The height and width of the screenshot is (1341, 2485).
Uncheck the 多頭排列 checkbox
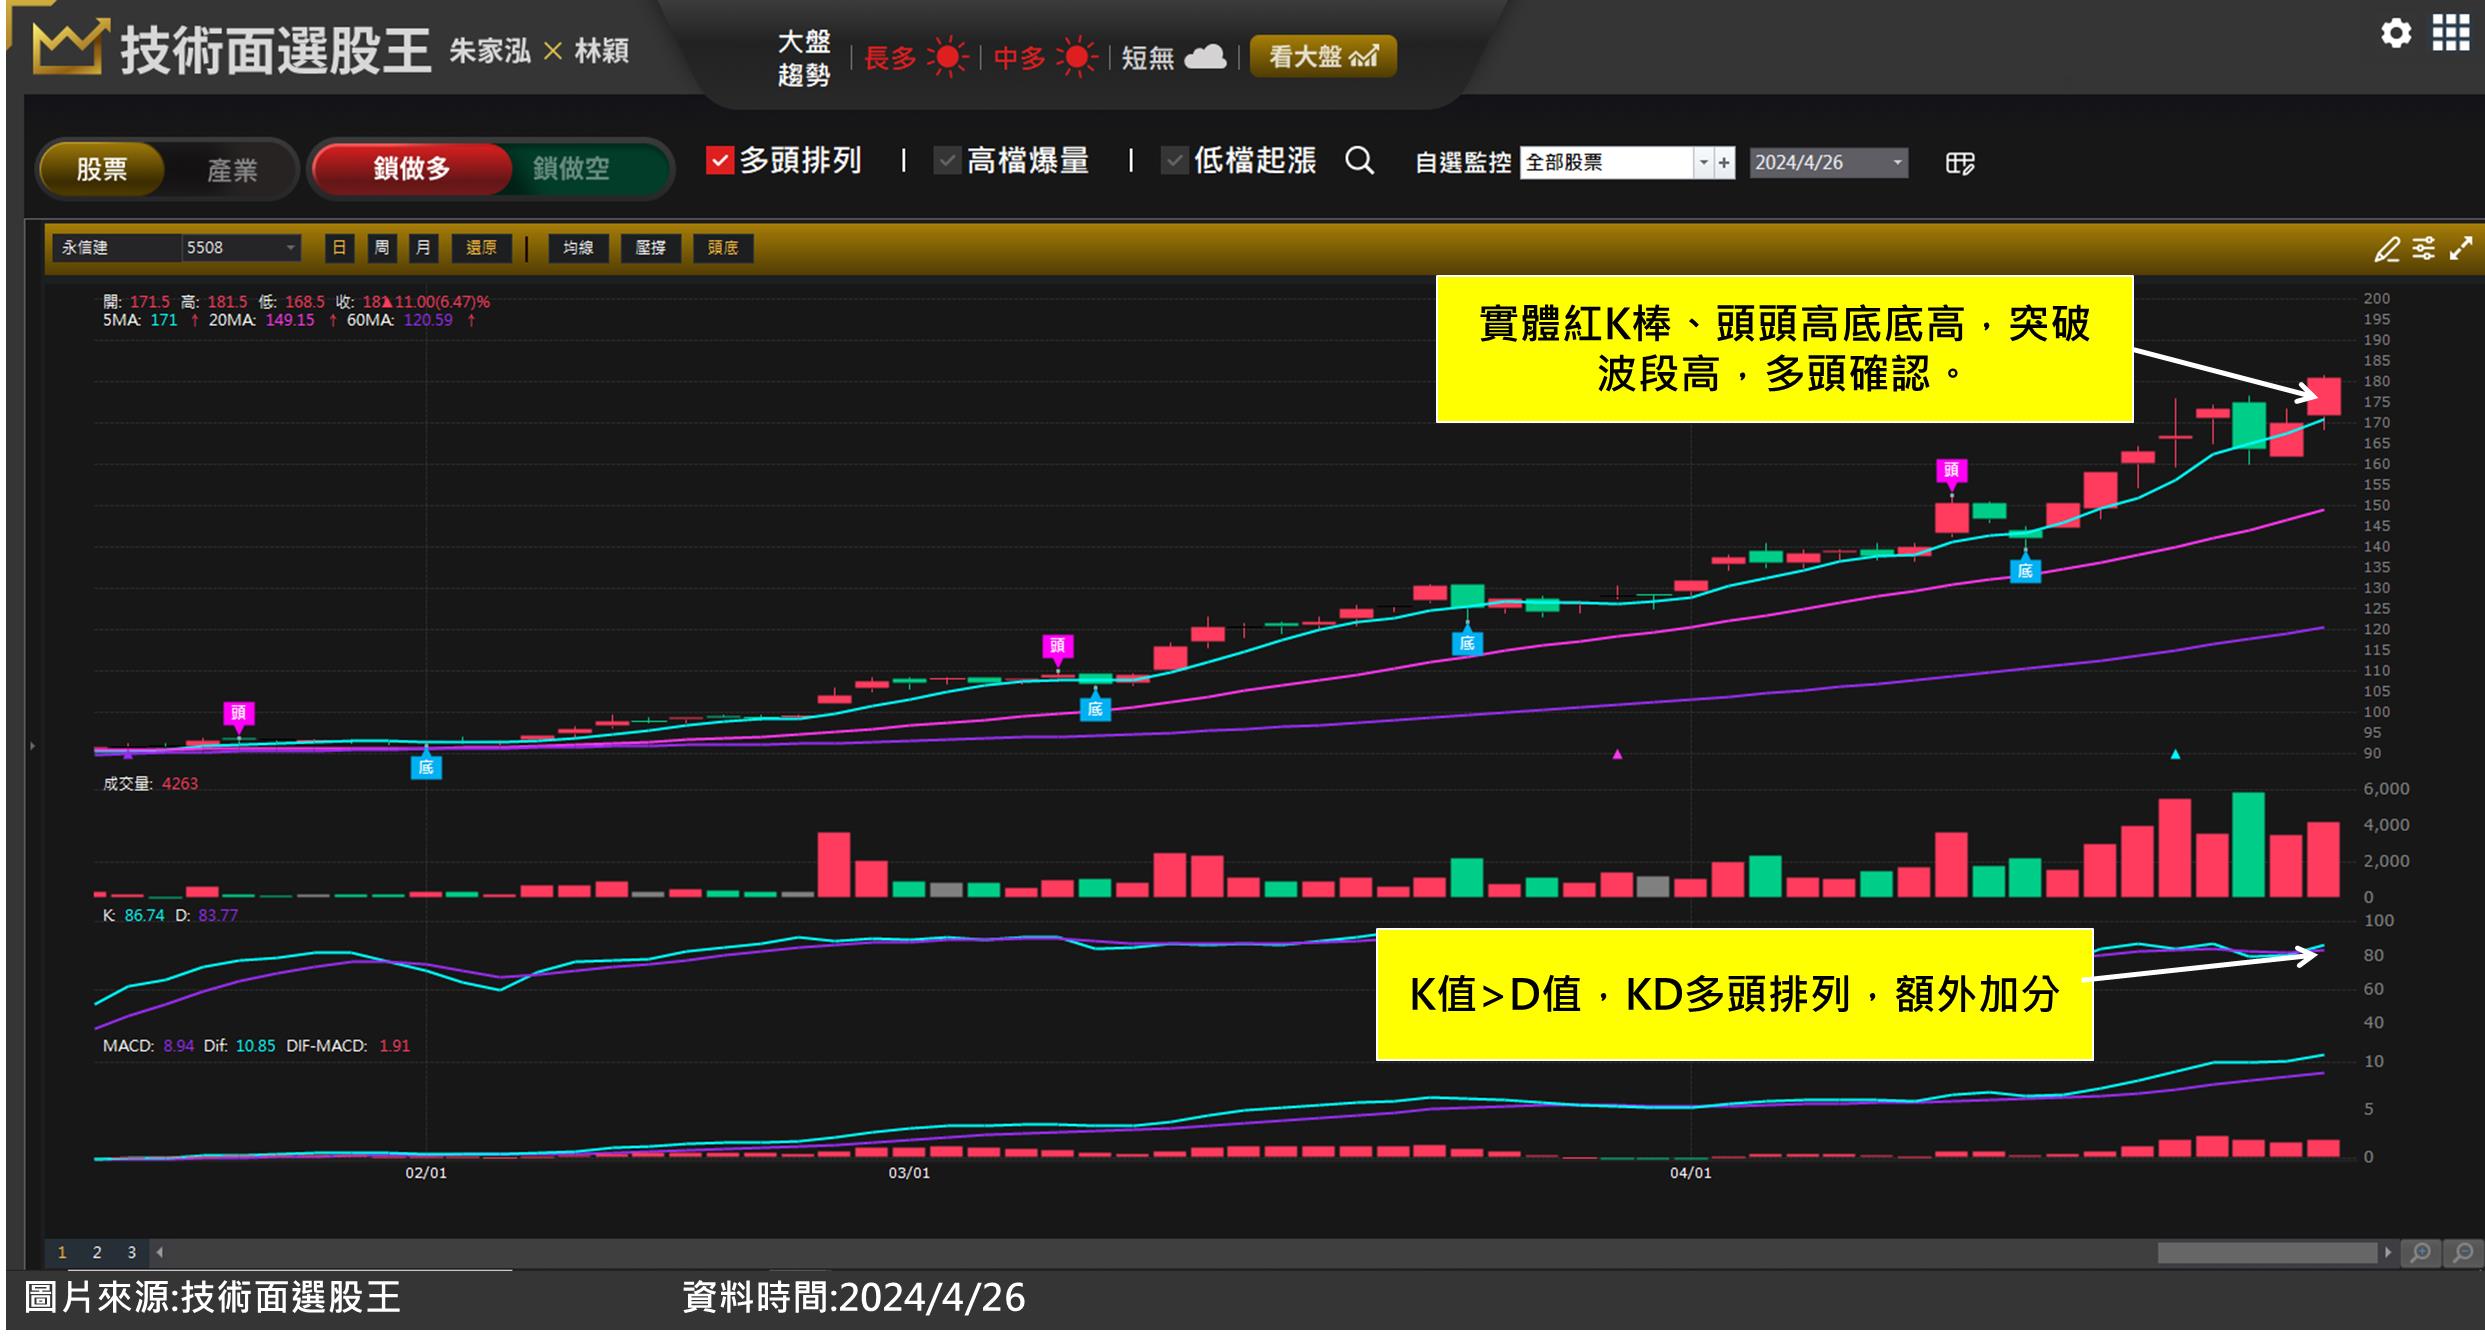(719, 160)
